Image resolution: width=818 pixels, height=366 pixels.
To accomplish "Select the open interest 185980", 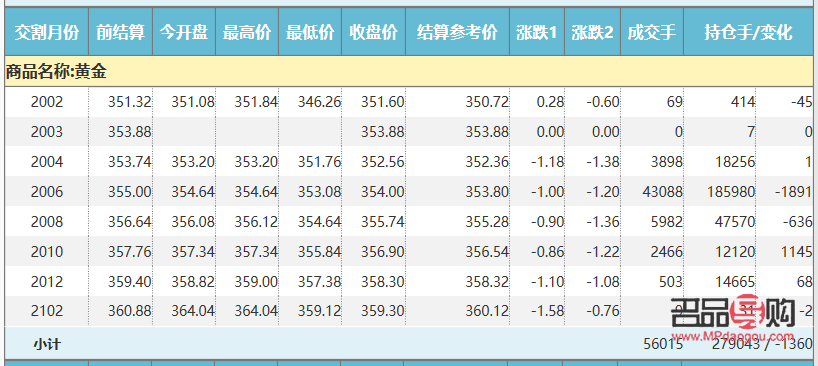I will tap(731, 192).
